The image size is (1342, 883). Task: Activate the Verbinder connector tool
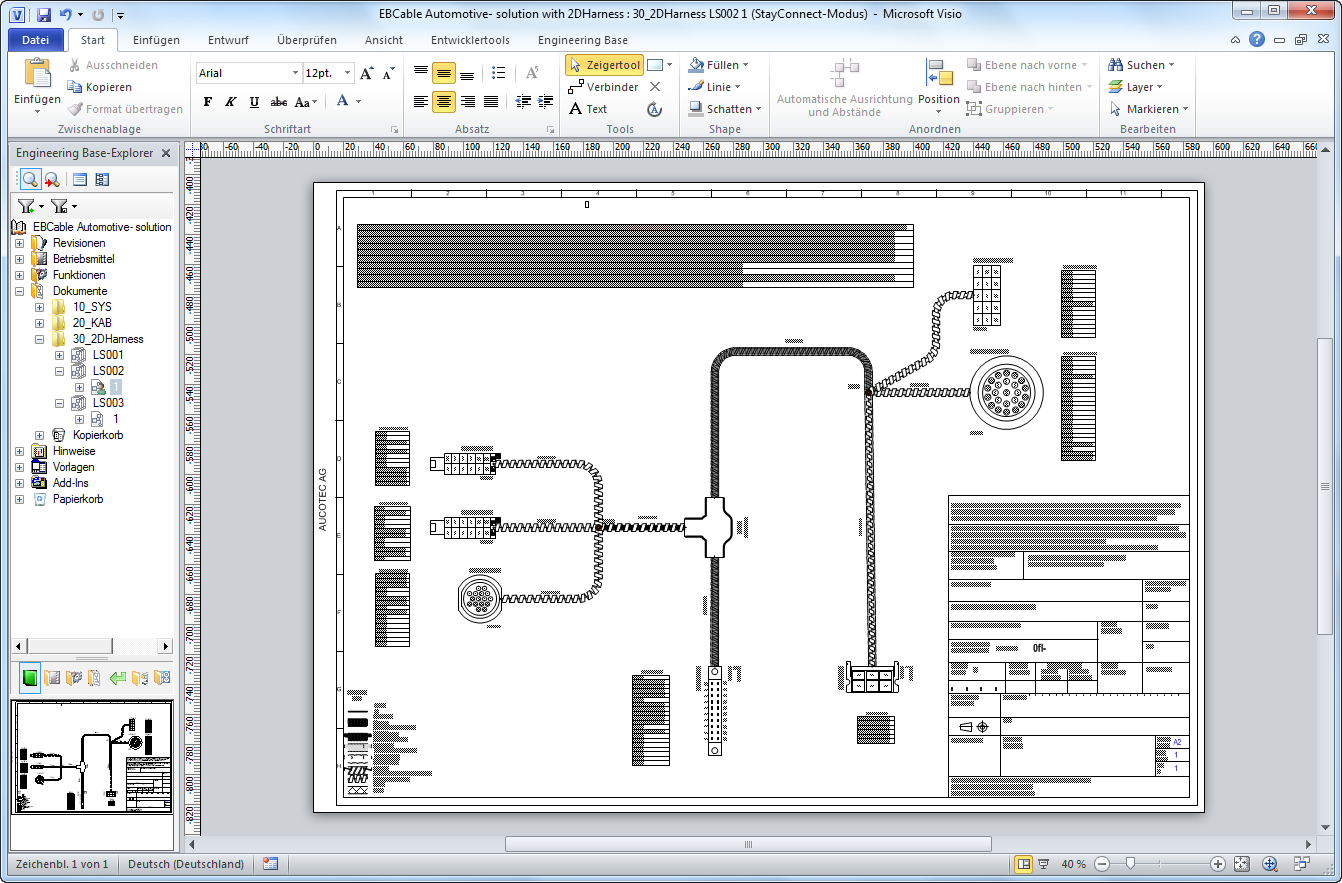tap(602, 87)
